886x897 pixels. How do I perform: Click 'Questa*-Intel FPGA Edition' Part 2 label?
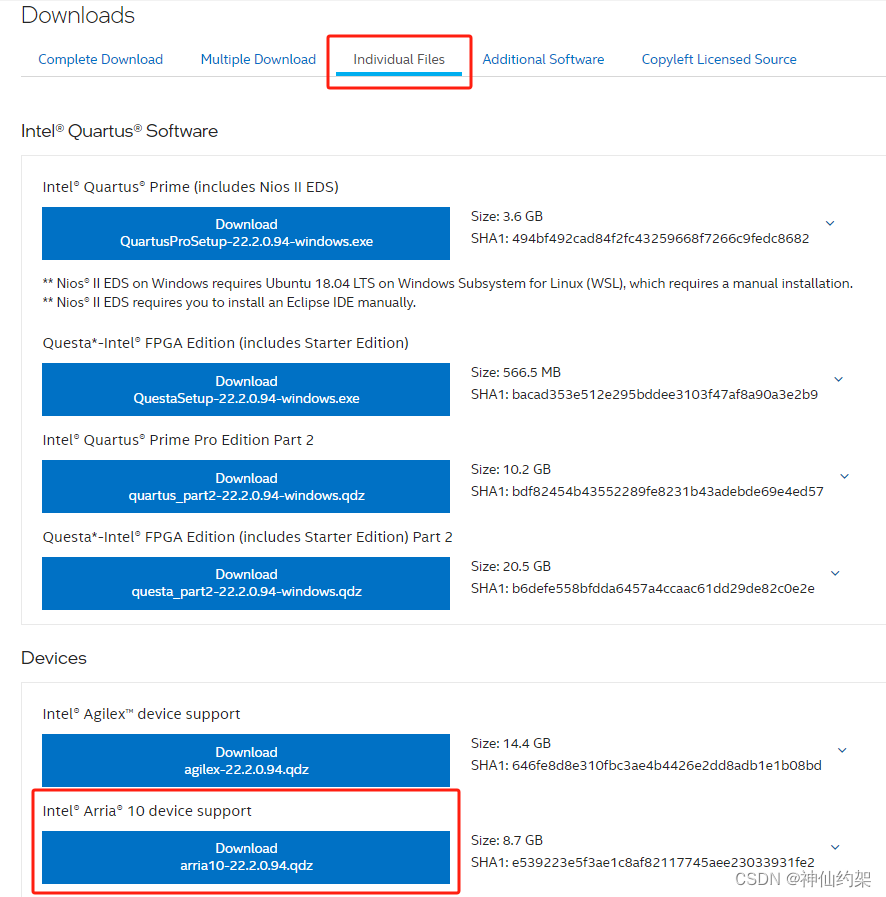pos(247,537)
